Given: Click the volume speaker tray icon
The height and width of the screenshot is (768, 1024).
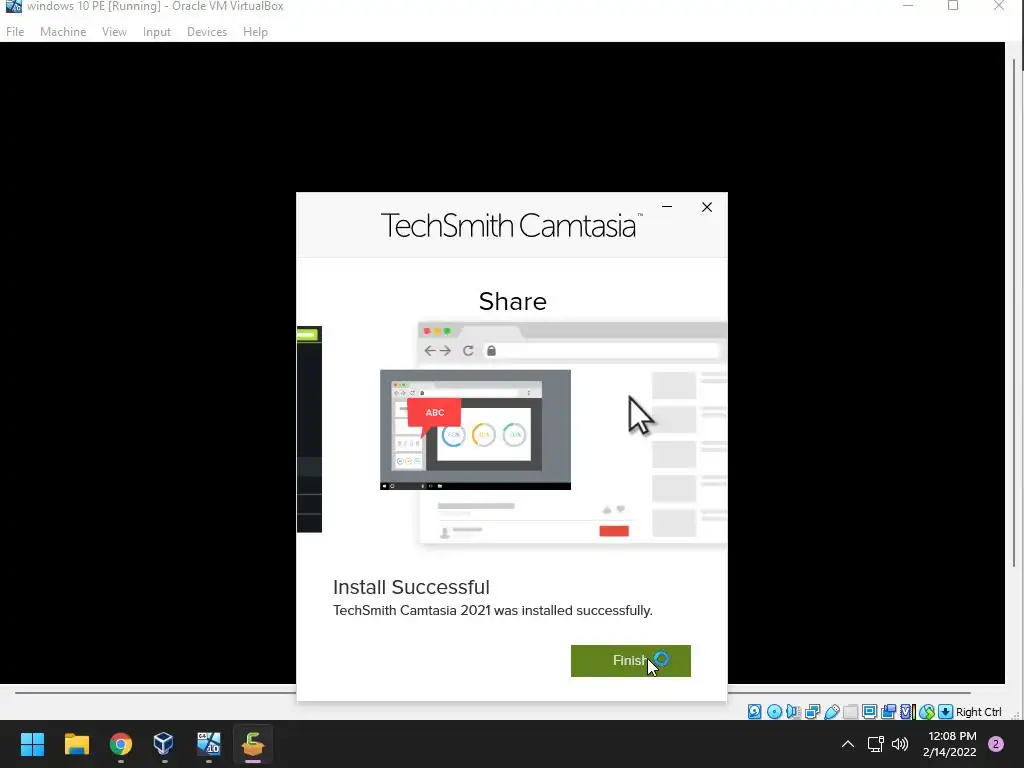Looking at the screenshot, I should (900, 744).
